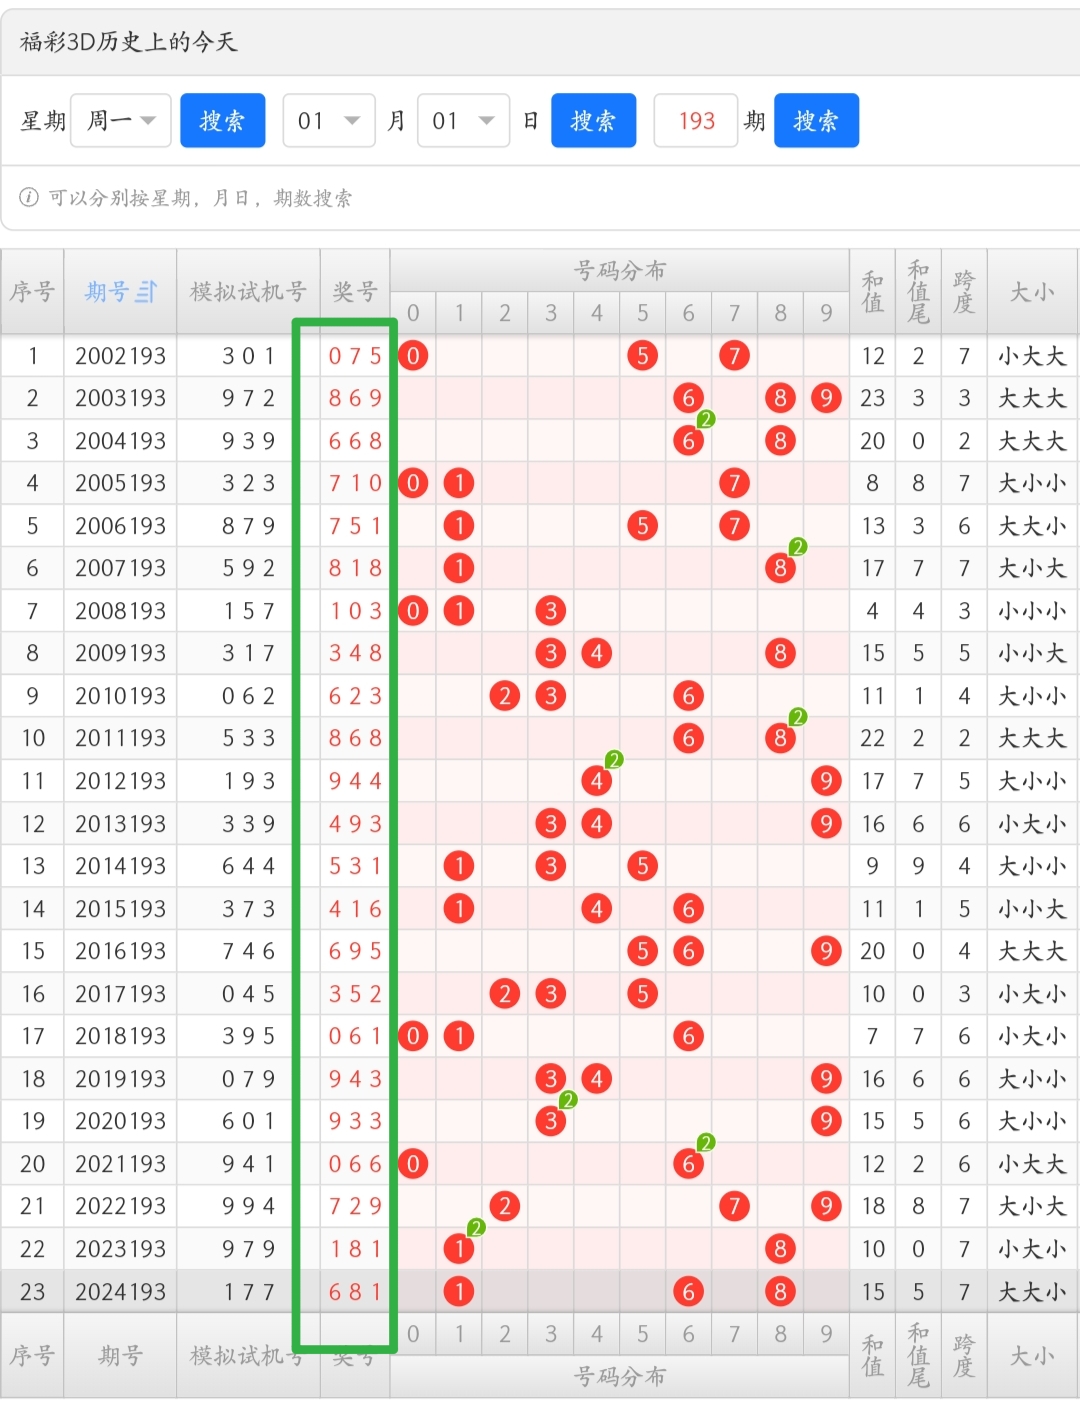Click the 号码分布 header at top
Viewport: 1080px width, 1407px height.
(x=619, y=271)
